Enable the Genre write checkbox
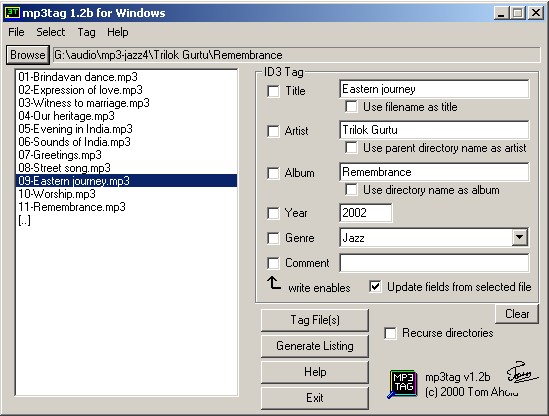The height and width of the screenshot is (416, 549). tap(273, 238)
